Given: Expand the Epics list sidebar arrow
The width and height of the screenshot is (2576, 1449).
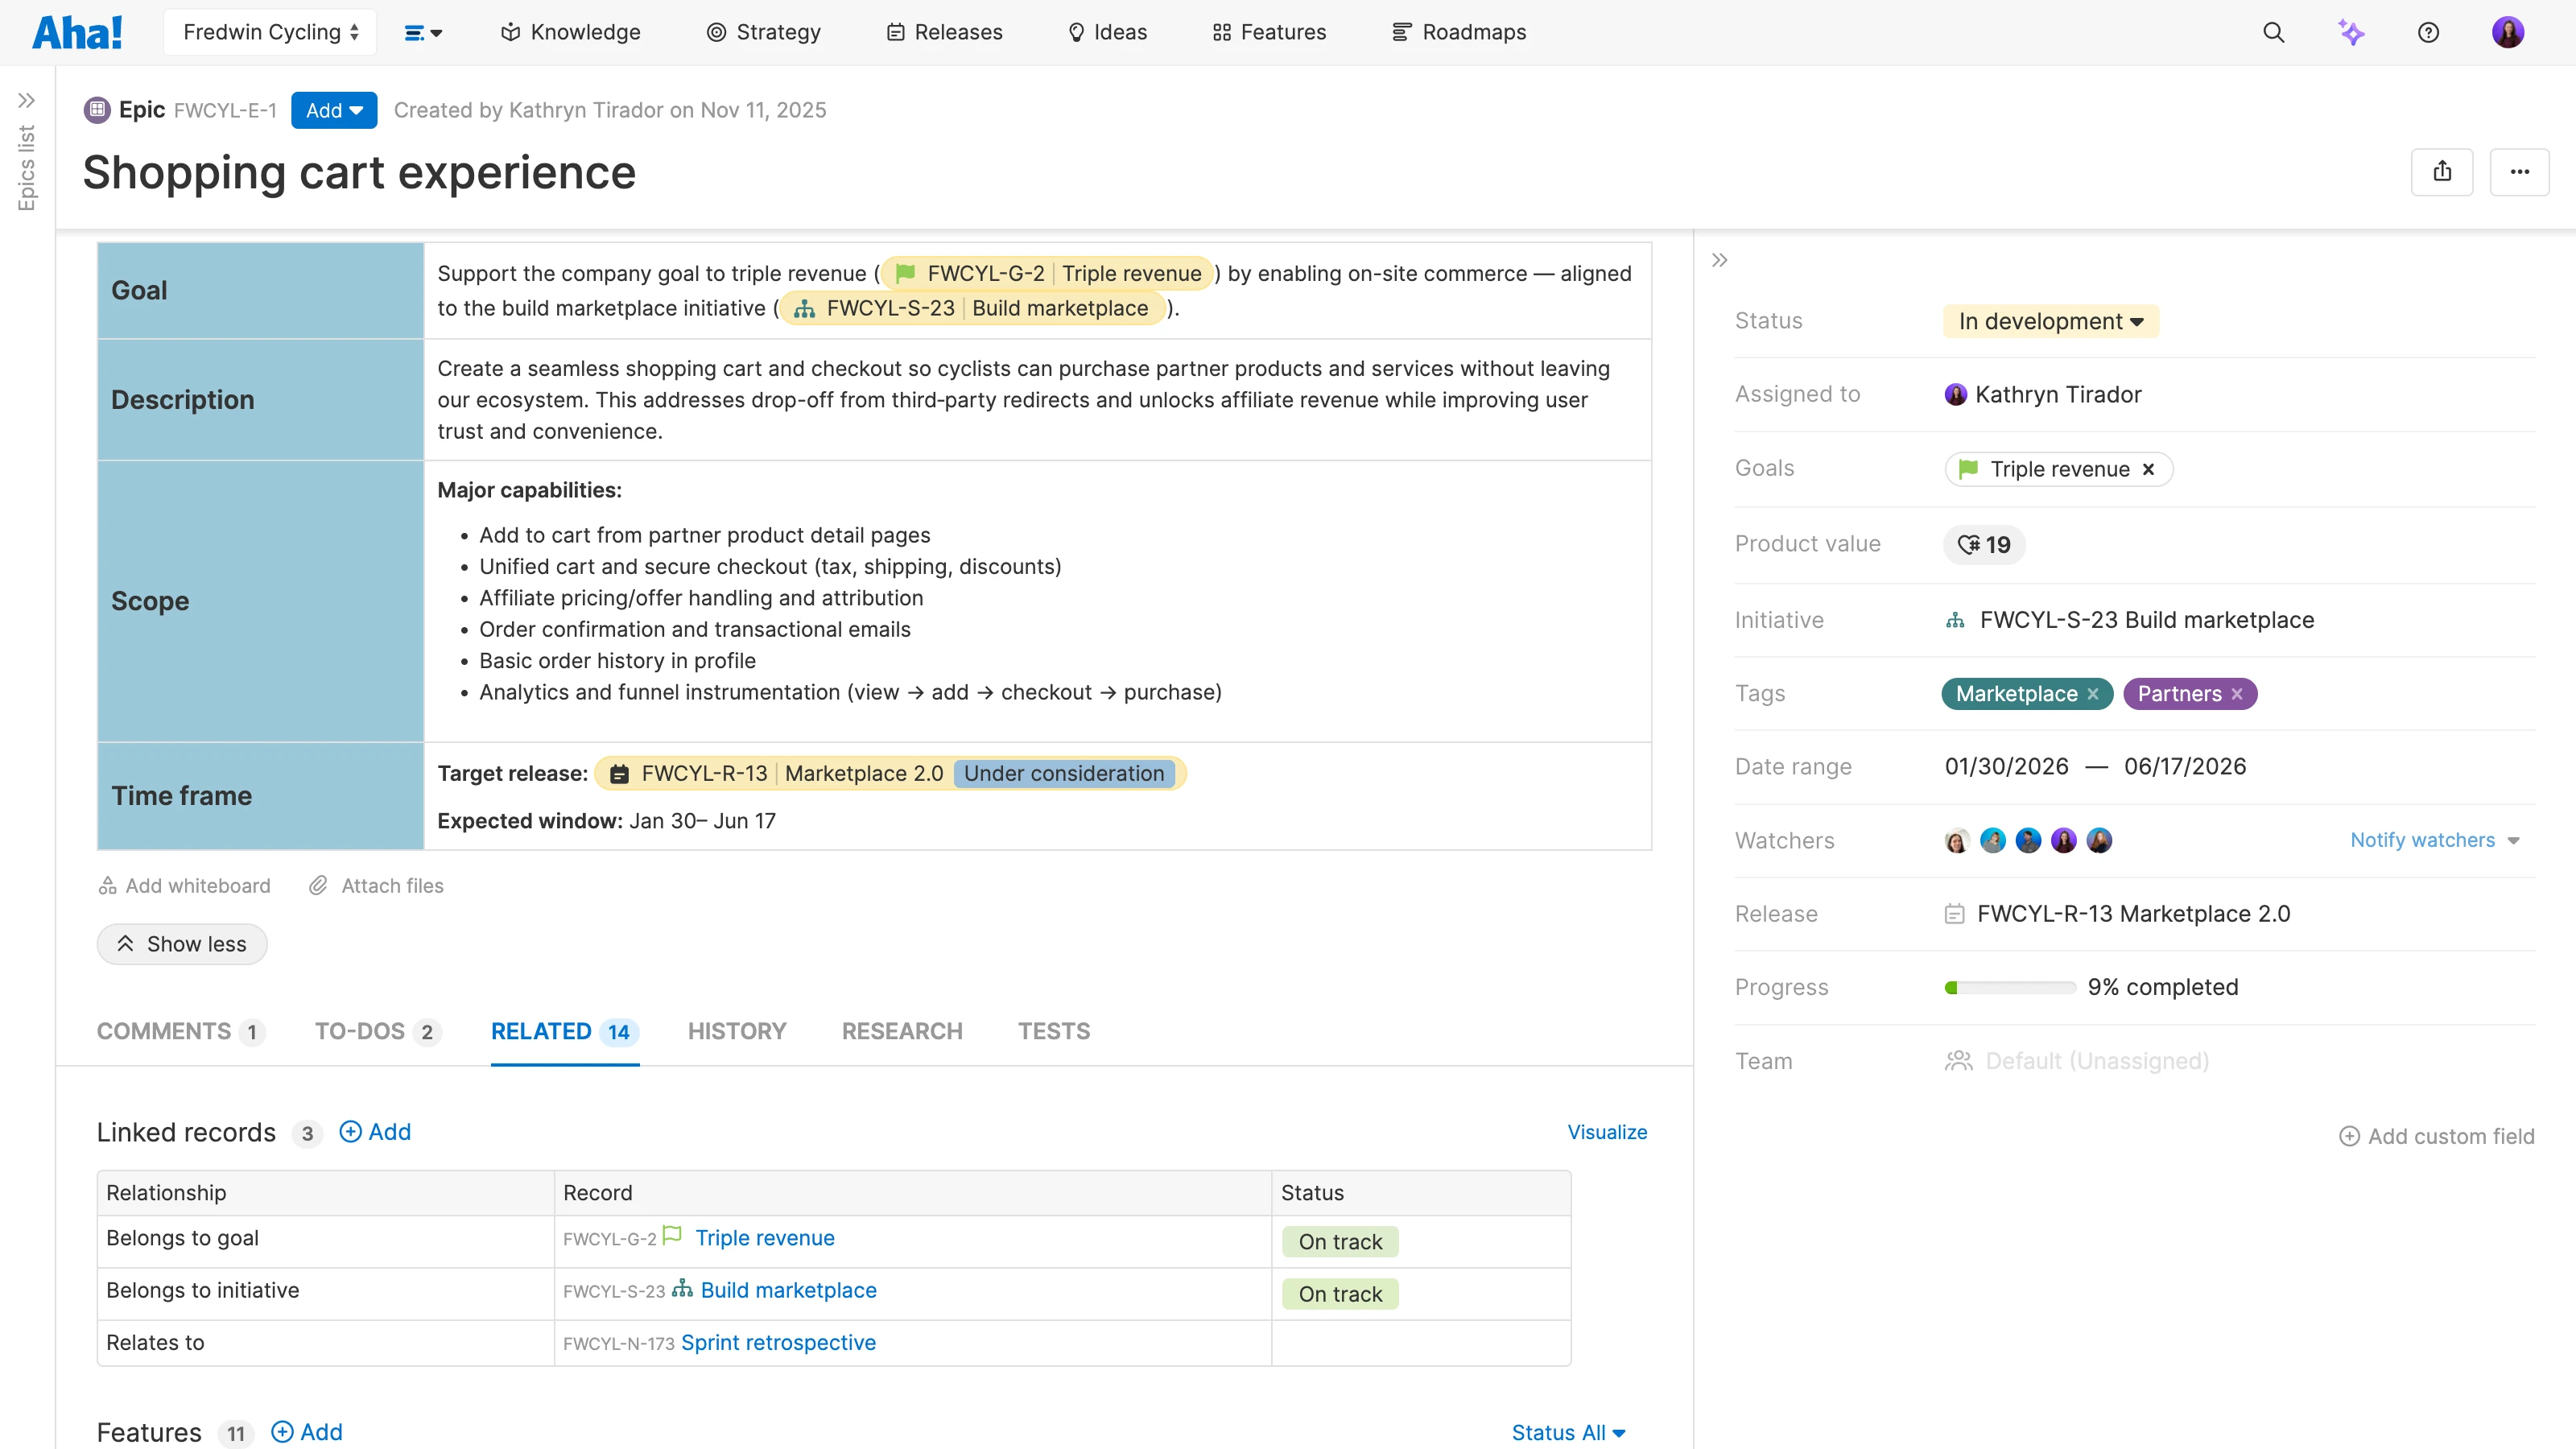Looking at the screenshot, I should (26, 100).
